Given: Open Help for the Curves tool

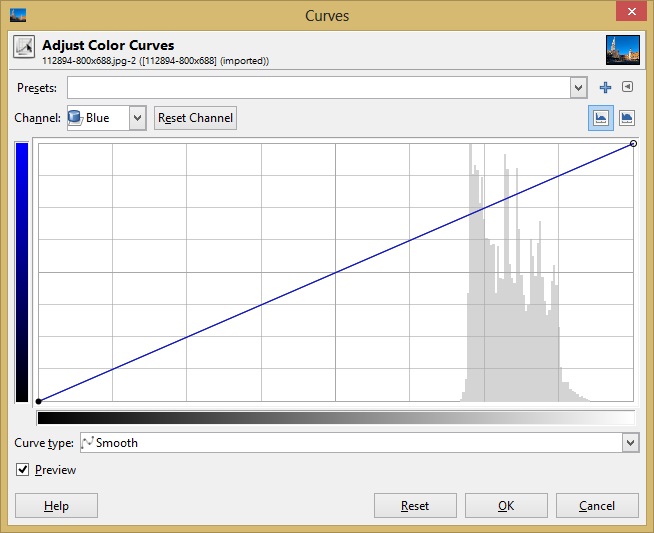Looking at the screenshot, I should point(56,506).
